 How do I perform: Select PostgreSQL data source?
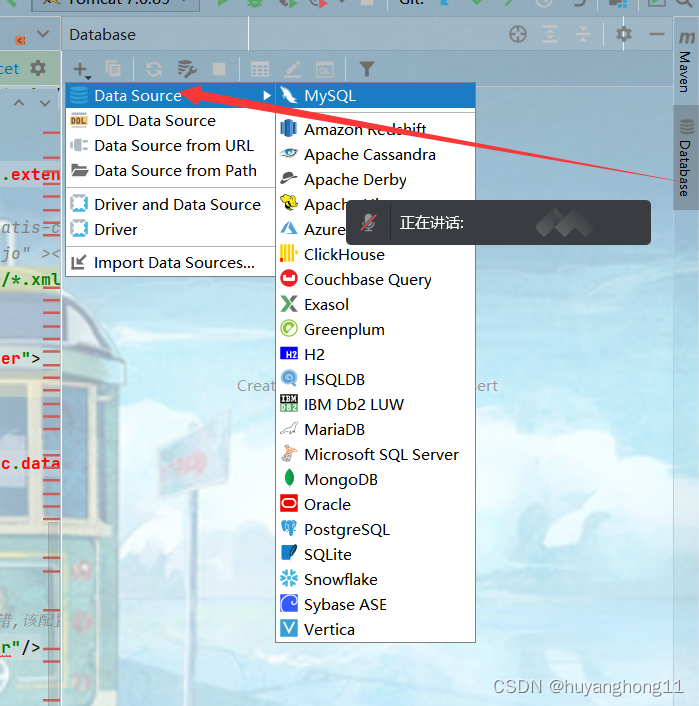[x=376, y=530]
